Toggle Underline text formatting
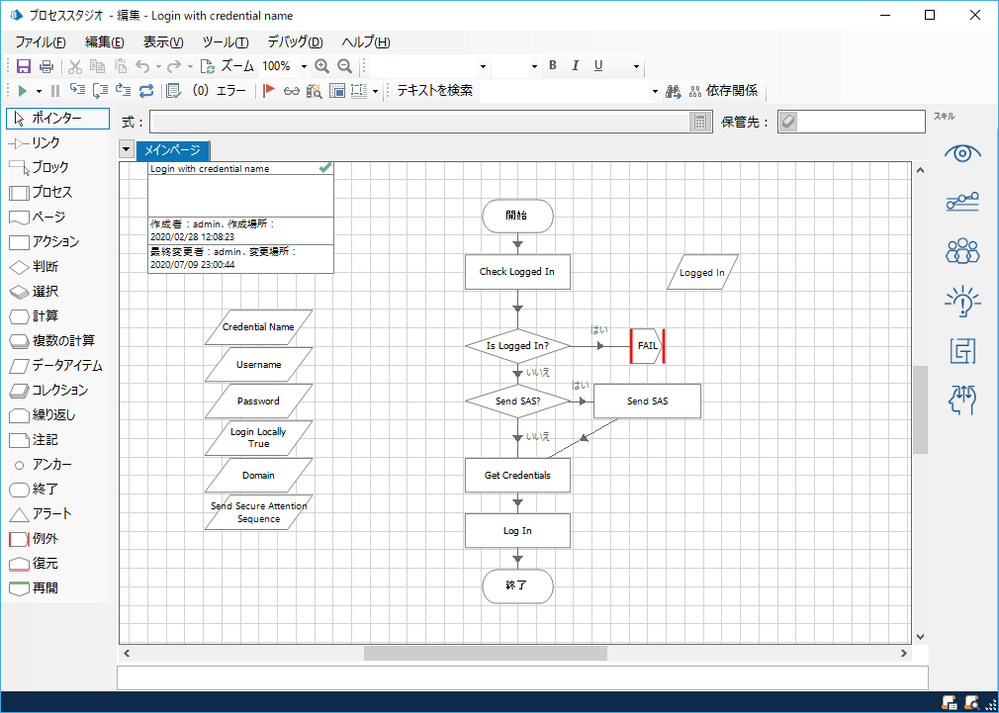Image resolution: width=999 pixels, height=713 pixels. click(x=598, y=66)
